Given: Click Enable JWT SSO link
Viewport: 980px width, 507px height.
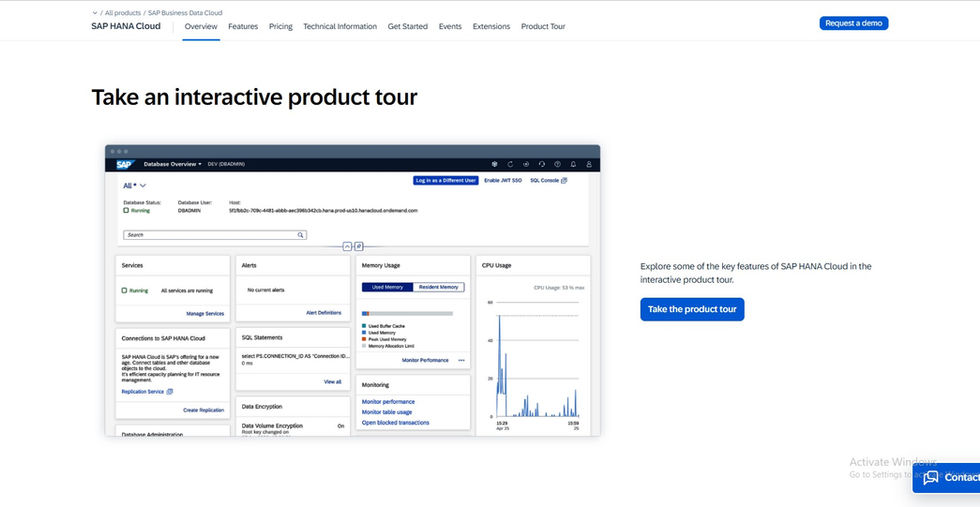Looking at the screenshot, I should pyautogui.click(x=502, y=180).
